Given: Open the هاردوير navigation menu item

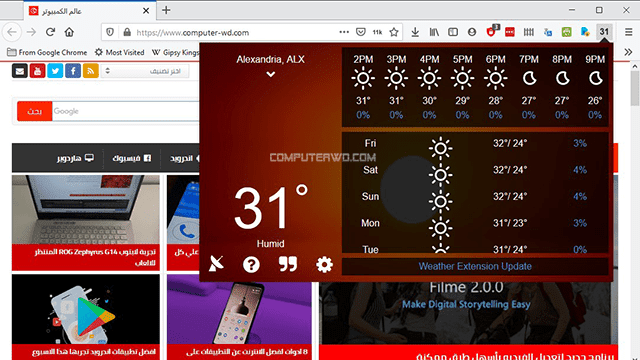Looking at the screenshot, I should tap(76, 158).
